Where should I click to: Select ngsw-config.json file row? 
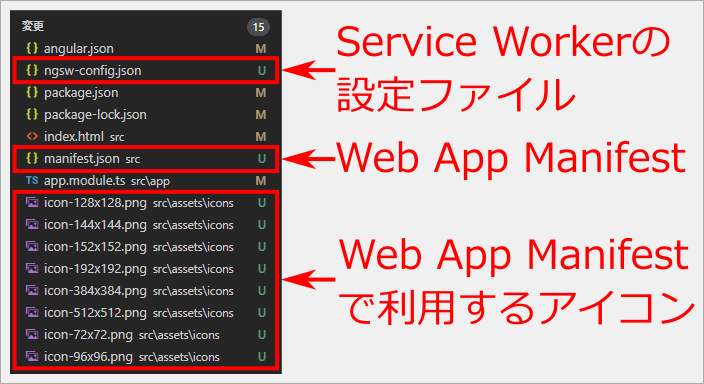[x=146, y=71]
